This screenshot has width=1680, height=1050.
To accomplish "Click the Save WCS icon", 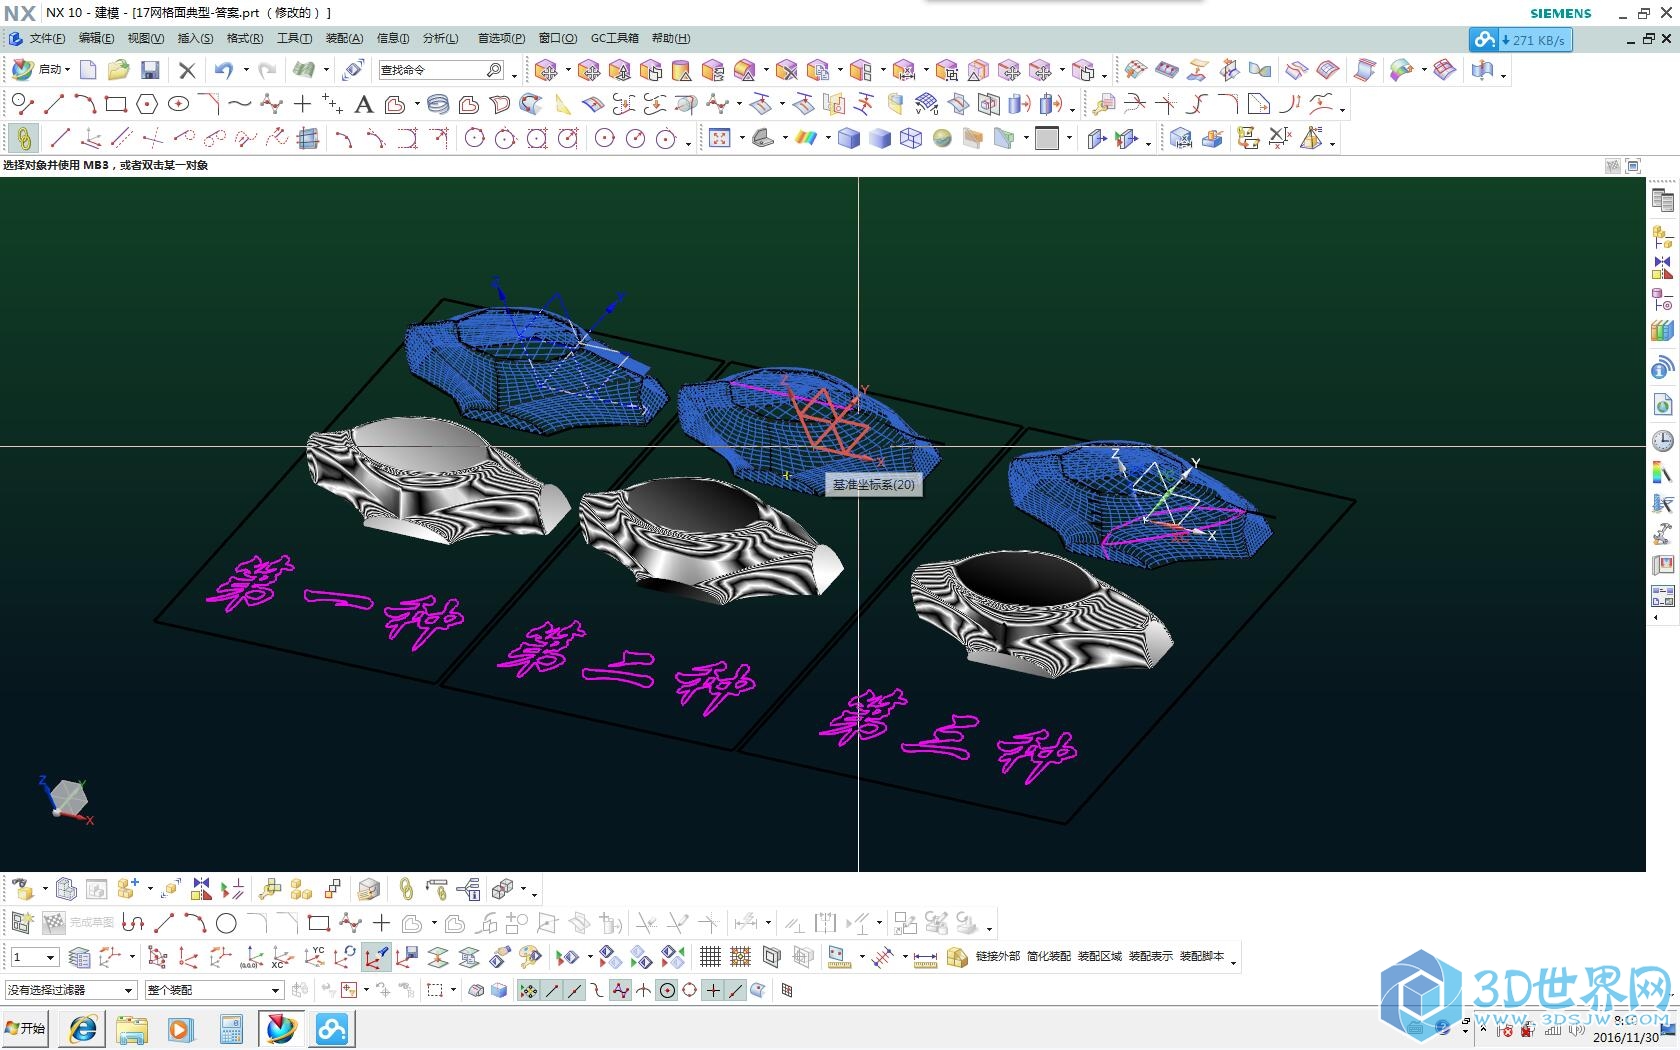I will 406,957.
